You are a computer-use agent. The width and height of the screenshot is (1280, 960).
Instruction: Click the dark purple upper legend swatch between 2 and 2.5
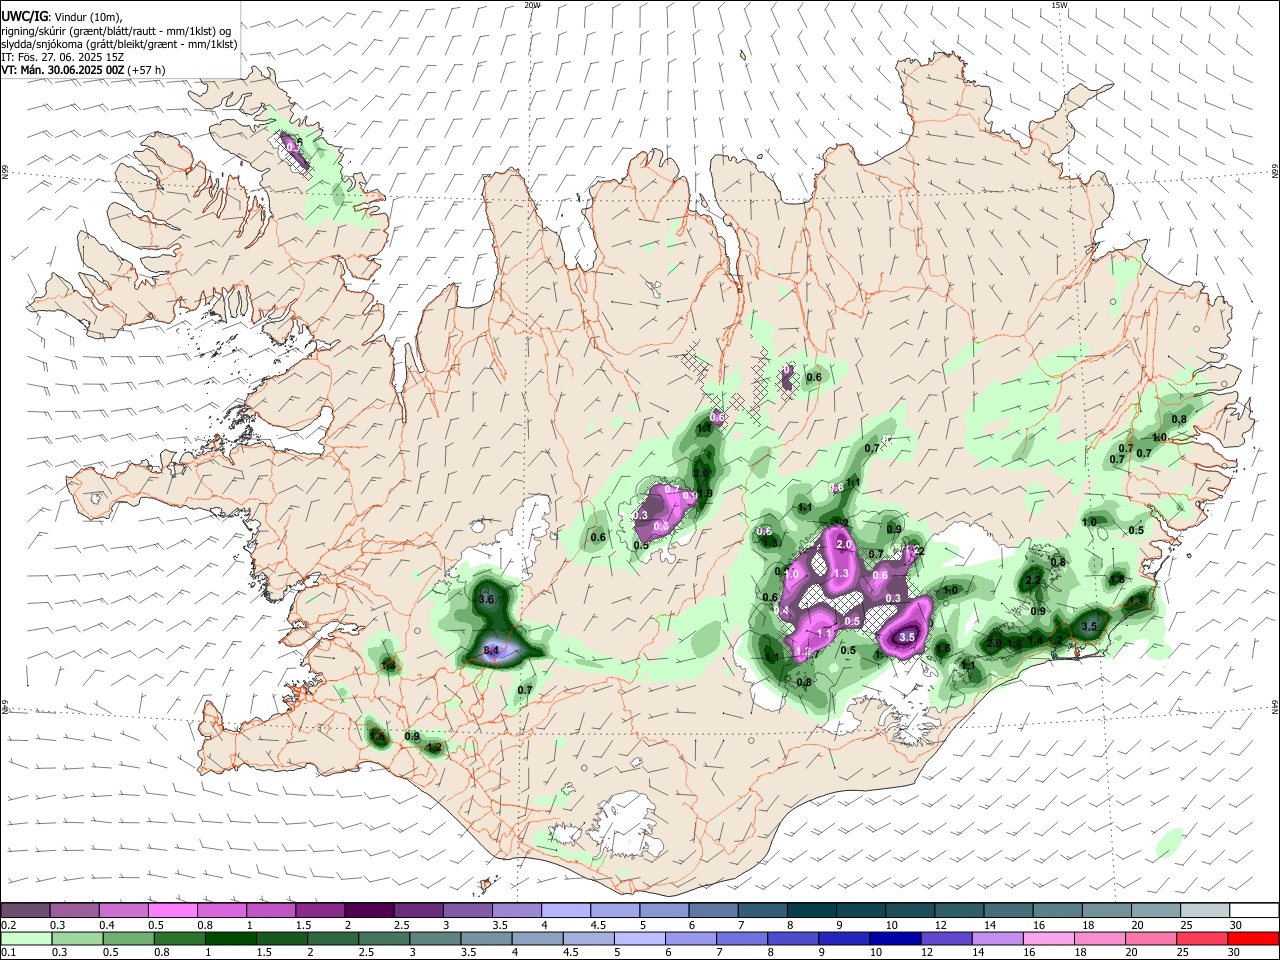pos(368,911)
